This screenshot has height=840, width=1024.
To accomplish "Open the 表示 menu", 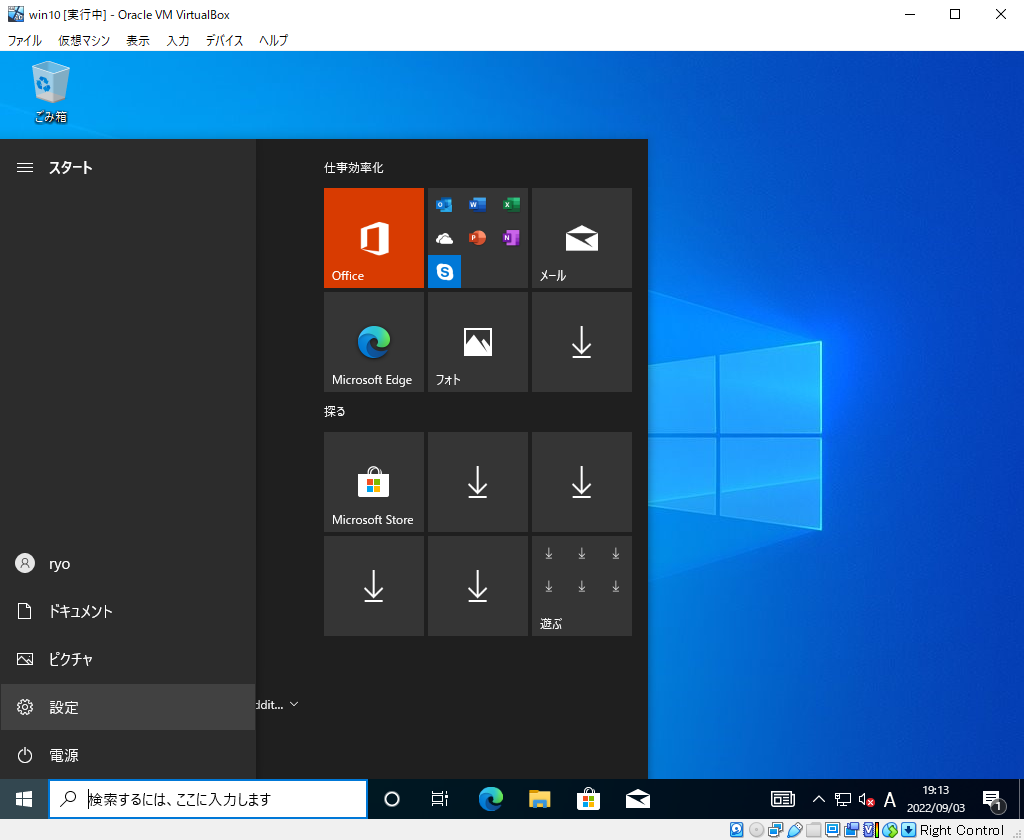I will 138,40.
